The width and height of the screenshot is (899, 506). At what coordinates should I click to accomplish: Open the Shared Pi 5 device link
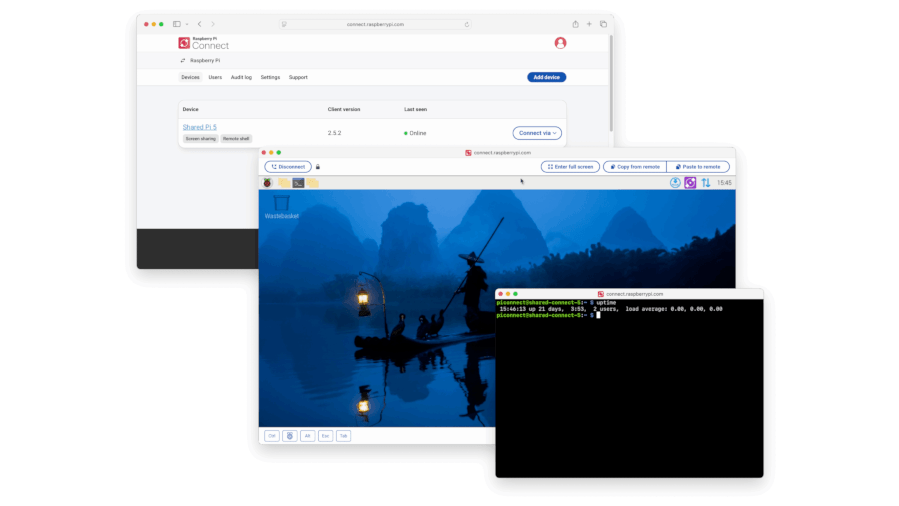click(199, 127)
